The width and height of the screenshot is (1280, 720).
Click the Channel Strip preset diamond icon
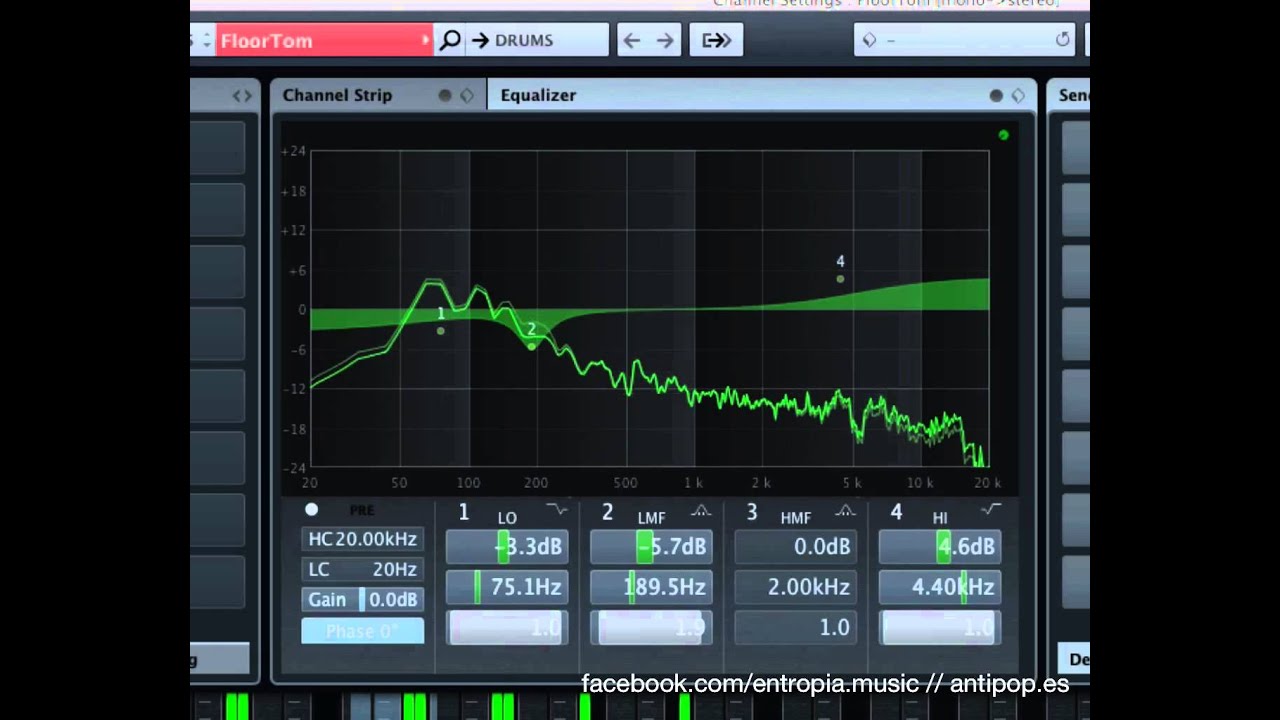467,95
